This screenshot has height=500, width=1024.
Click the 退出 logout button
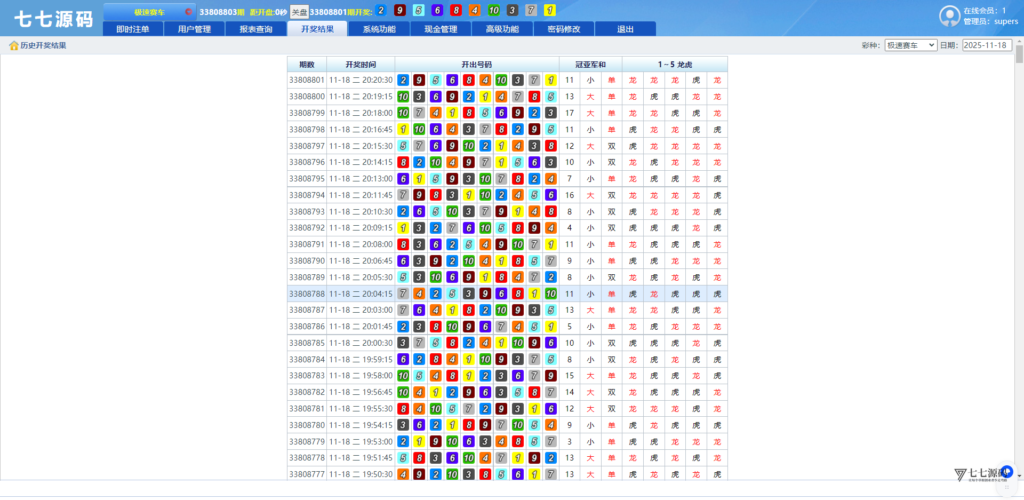(625, 29)
